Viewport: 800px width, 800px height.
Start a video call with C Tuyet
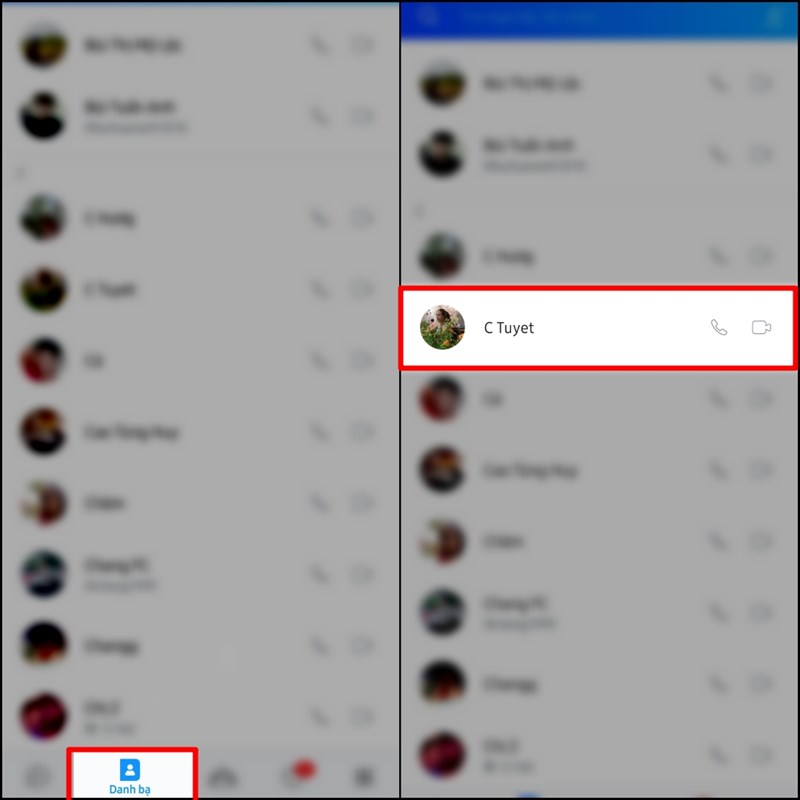pyautogui.click(x=761, y=328)
